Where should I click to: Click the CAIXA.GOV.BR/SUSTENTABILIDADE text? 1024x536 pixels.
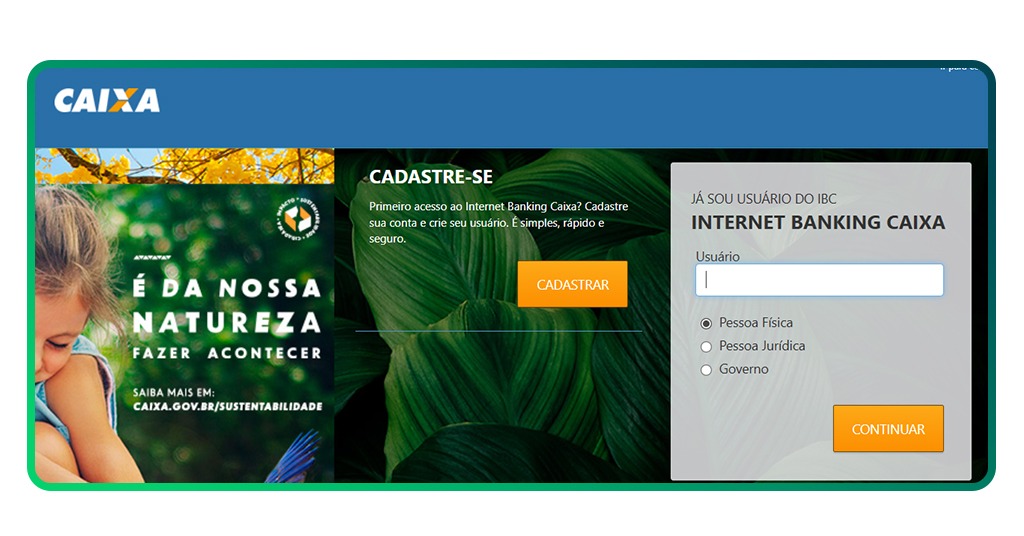[228, 406]
